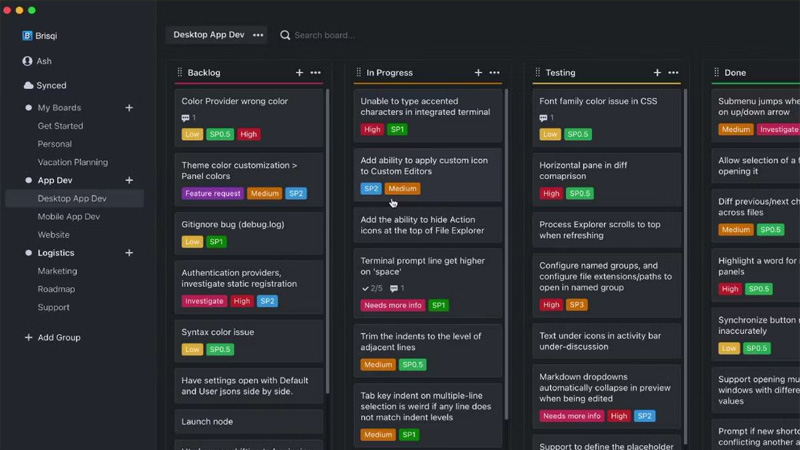Add a new card to Backlog column

[299, 73]
